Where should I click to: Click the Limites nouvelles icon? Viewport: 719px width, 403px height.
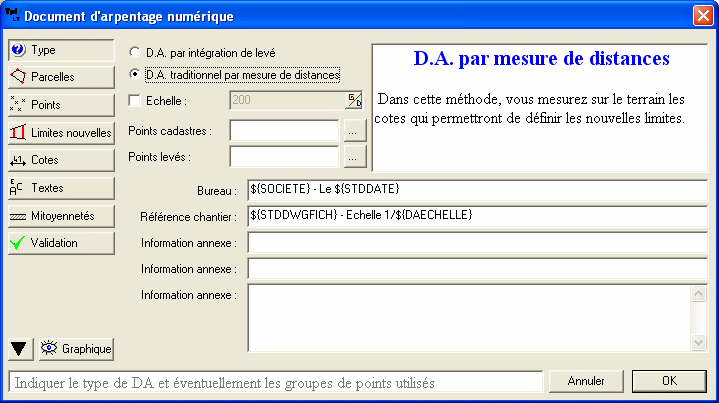(18, 132)
